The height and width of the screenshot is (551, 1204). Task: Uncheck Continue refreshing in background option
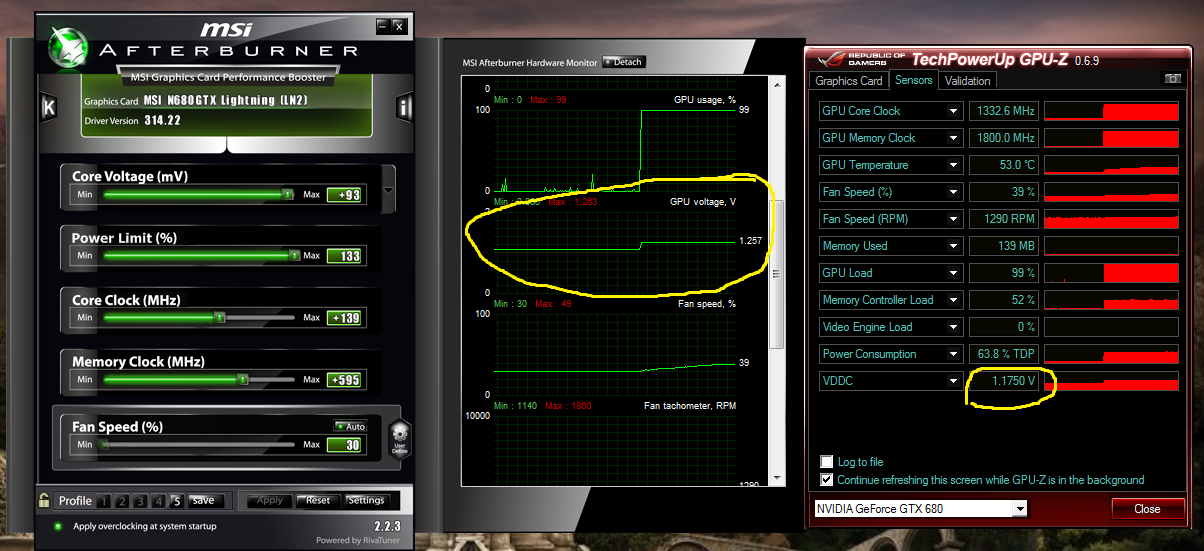pyautogui.click(x=826, y=480)
